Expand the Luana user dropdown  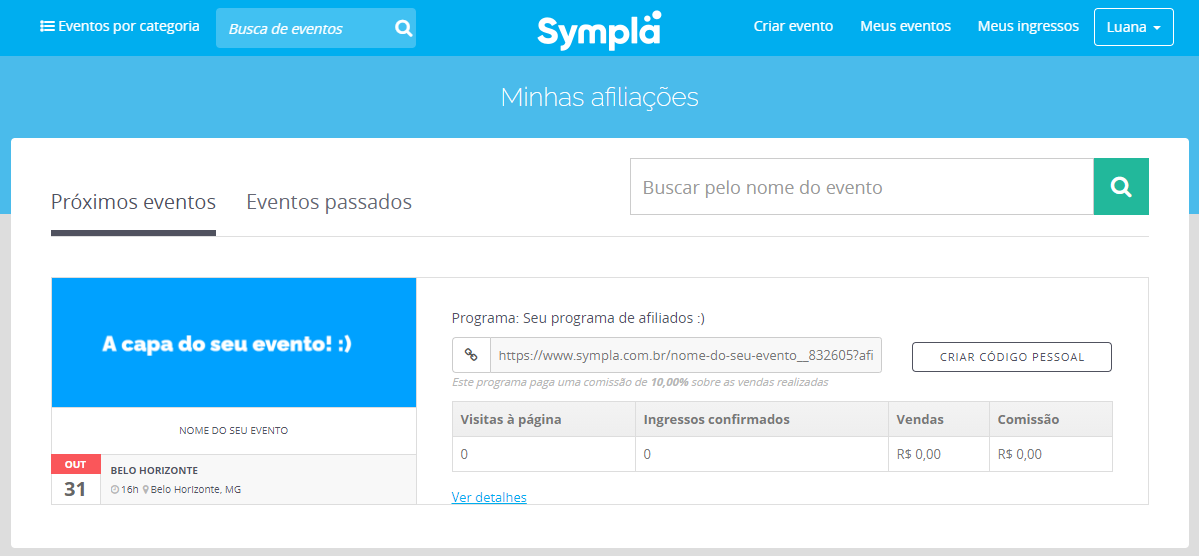(x=1133, y=27)
